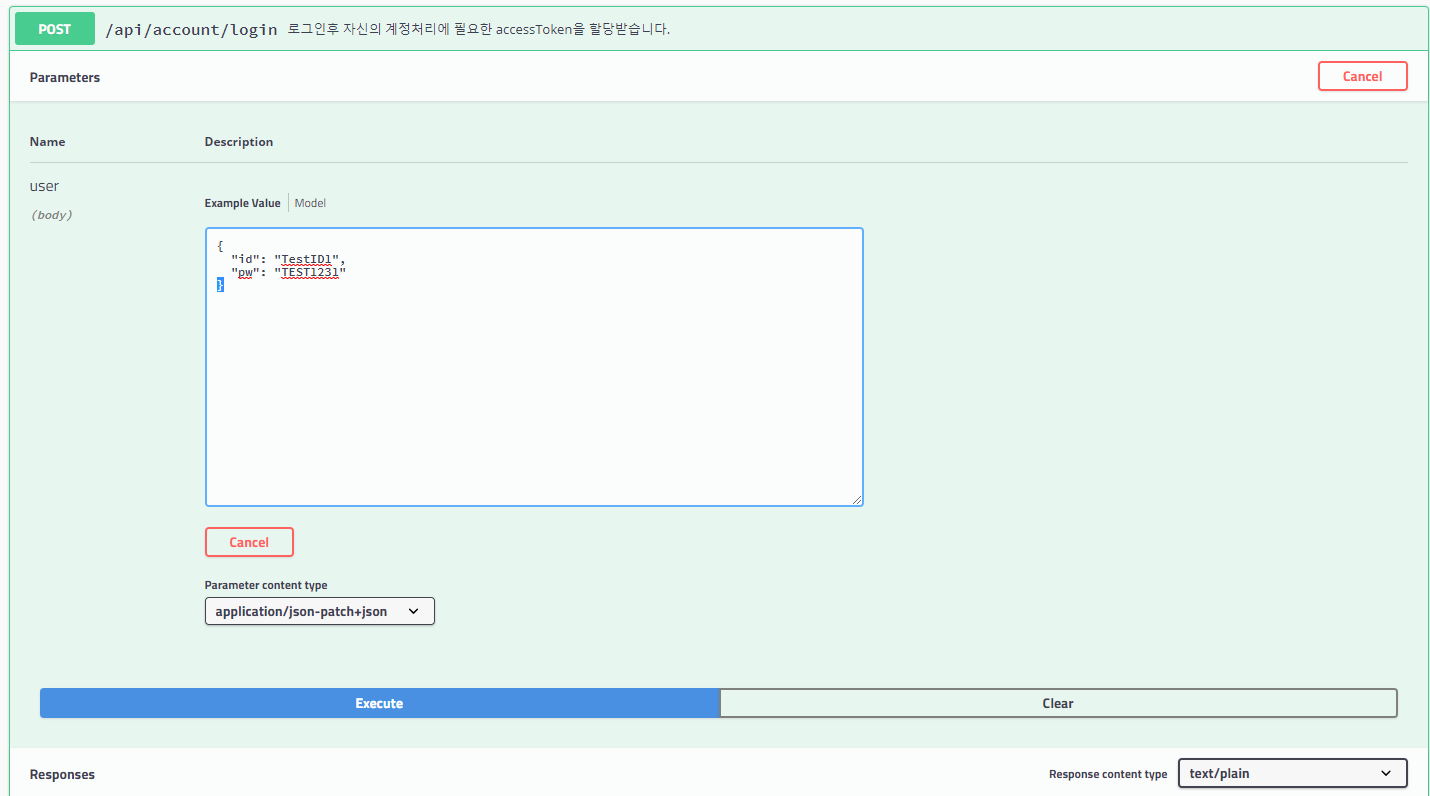The height and width of the screenshot is (796, 1430).
Task: Click the chevron arrow beside application/json-patch+json
Action: tap(414, 611)
